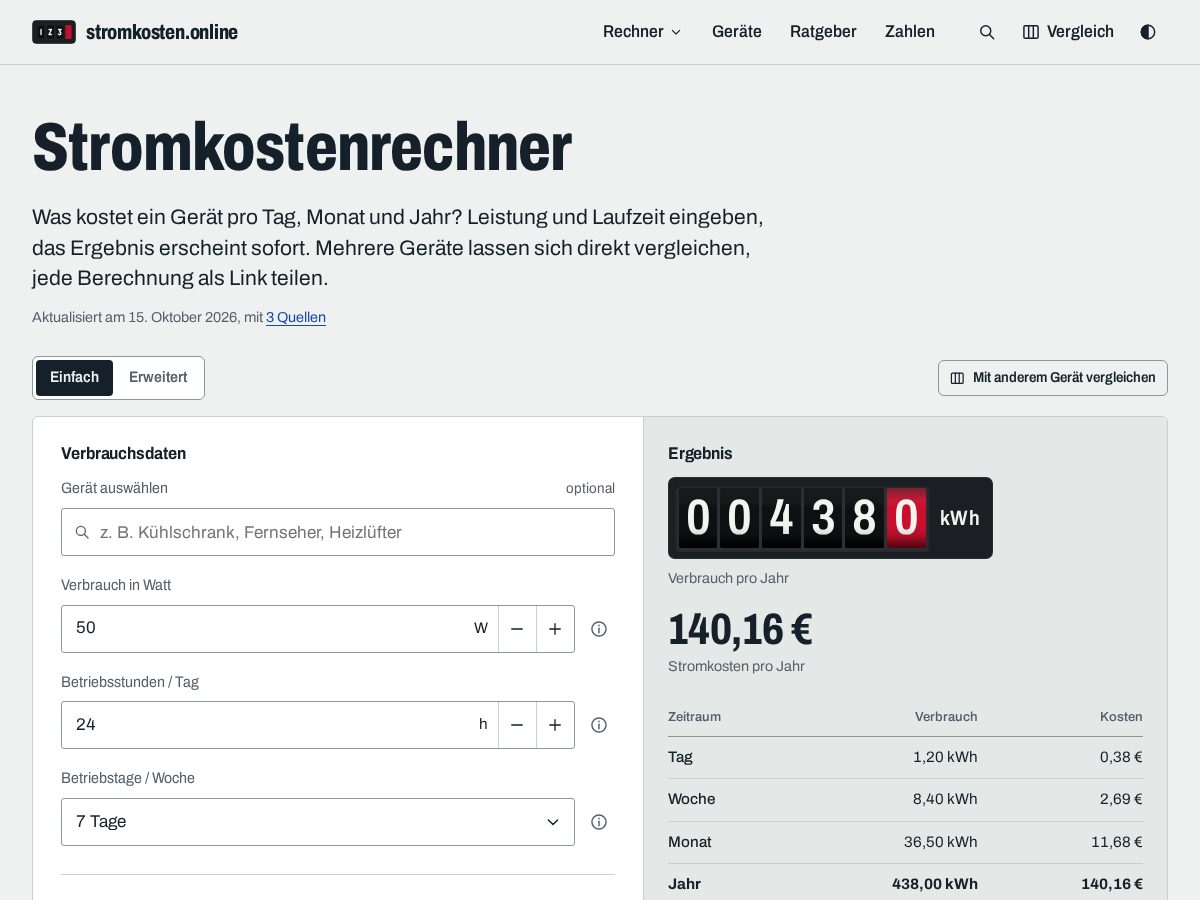Click the Jahr consumption 438,00 kWh

(x=935, y=884)
